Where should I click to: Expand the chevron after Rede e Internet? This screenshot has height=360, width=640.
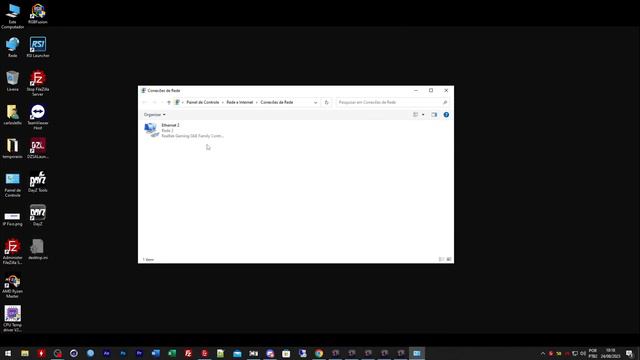pyautogui.click(x=257, y=102)
